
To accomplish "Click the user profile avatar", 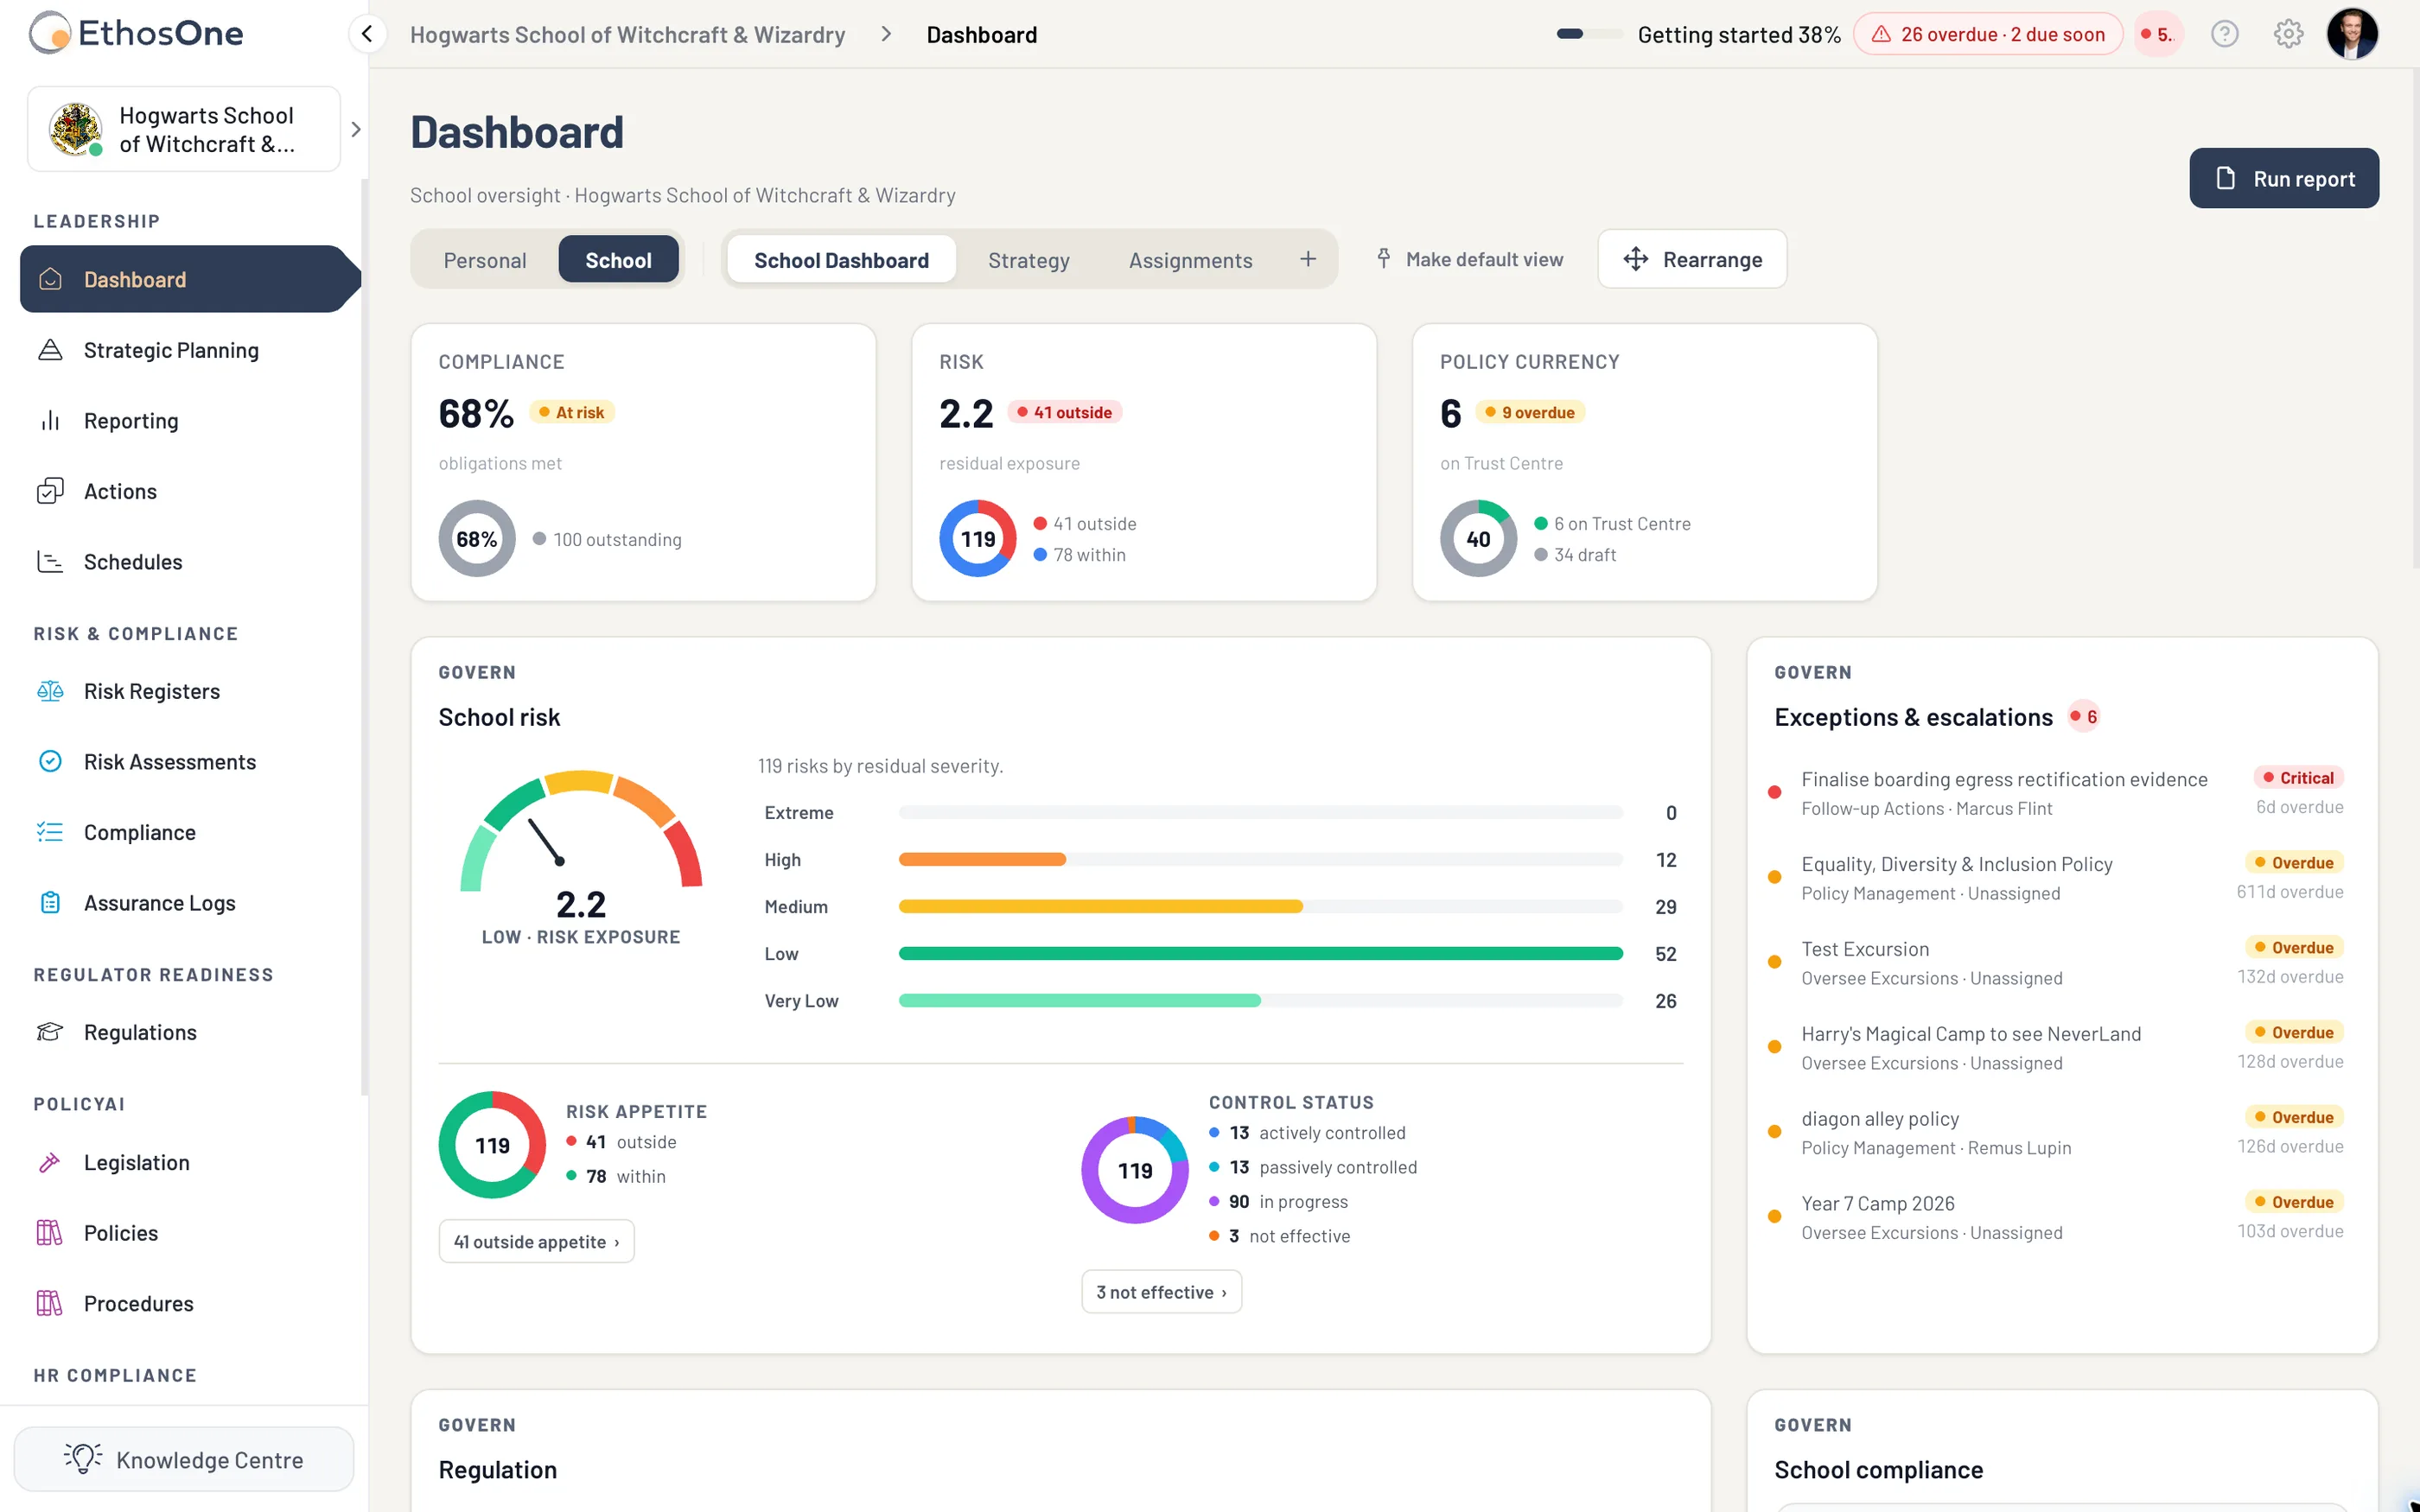I will click(2352, 34).
